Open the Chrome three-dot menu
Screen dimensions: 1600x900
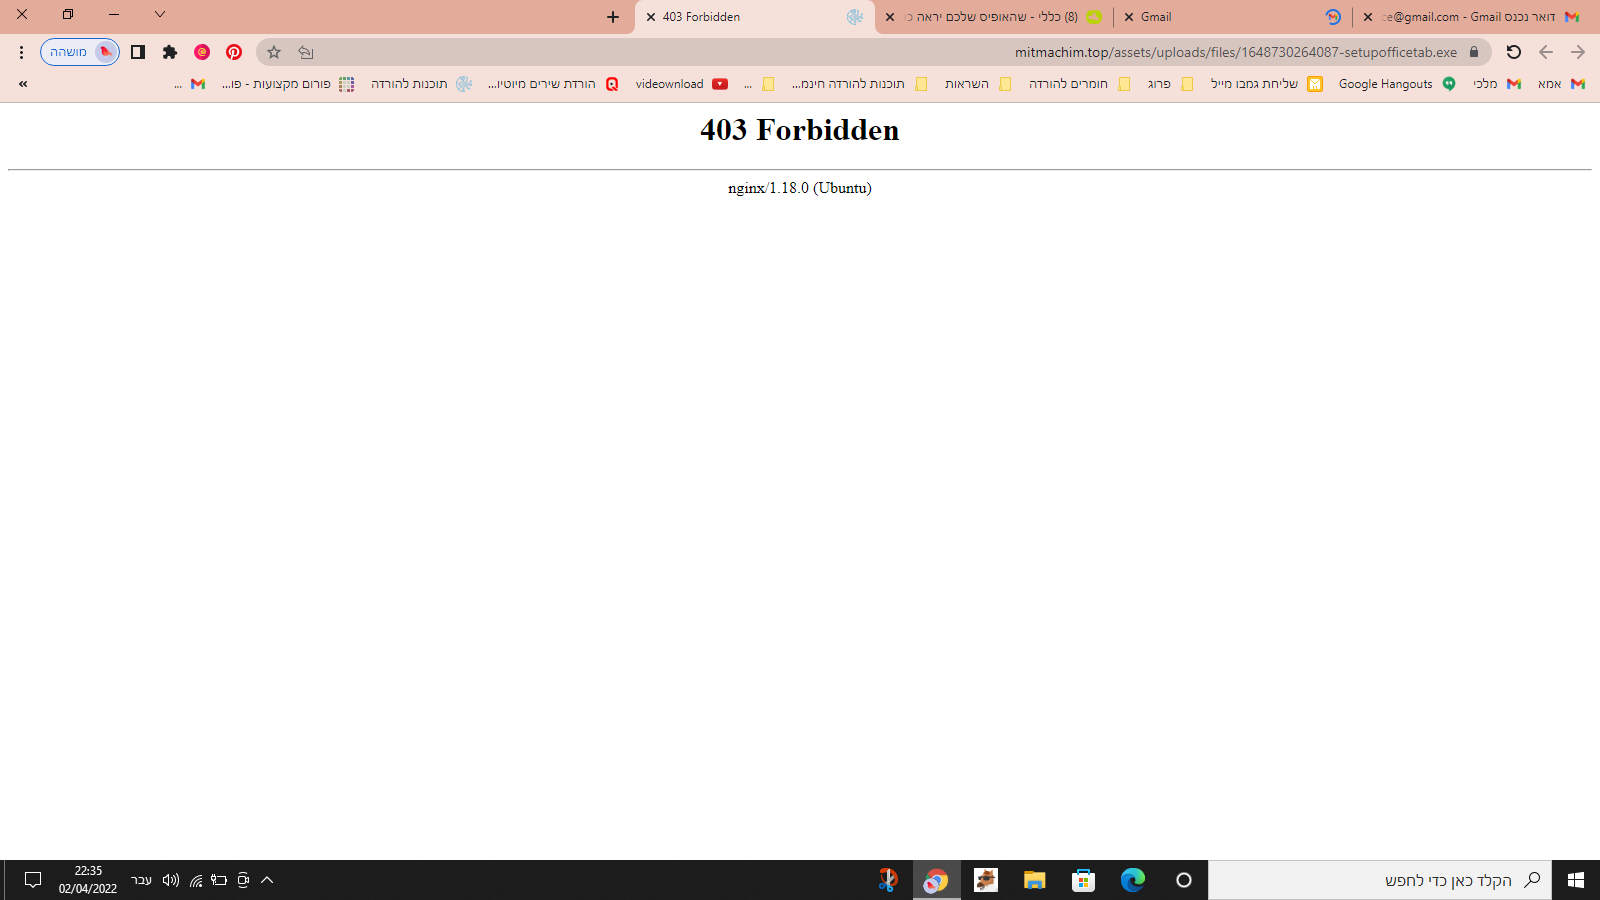(21, 52)
